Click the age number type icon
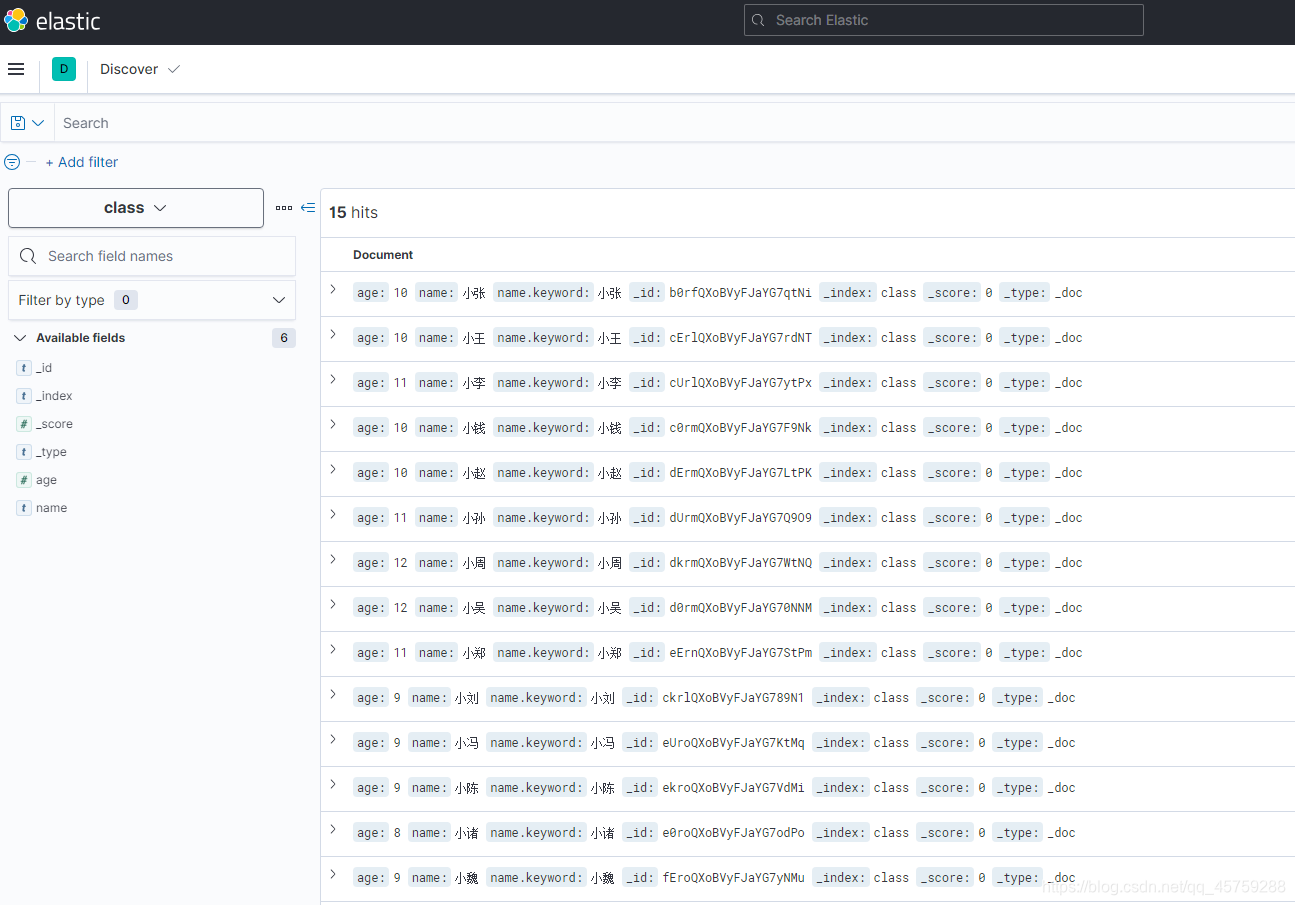Image resolution: width=1295 pixels, height=905 pixels. click(x=24, y=480)
